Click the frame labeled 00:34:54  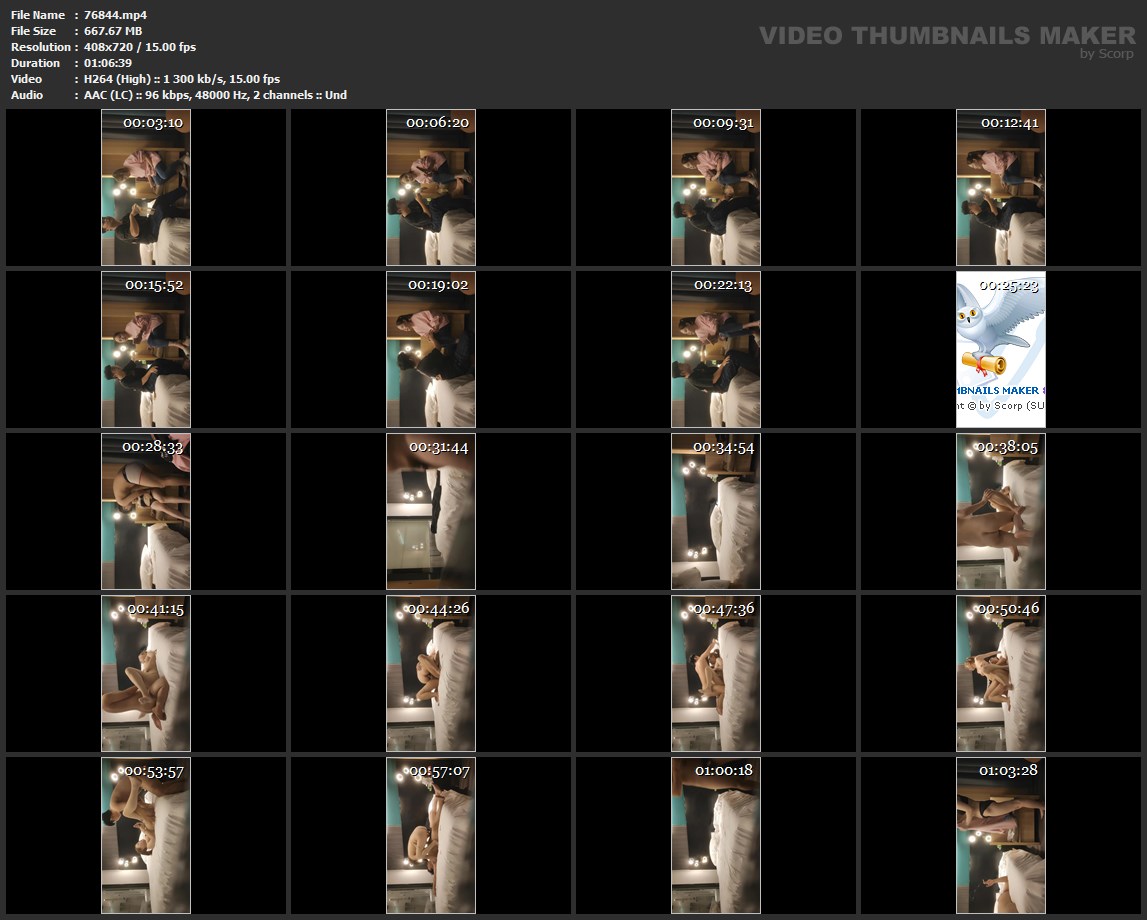click(716, 512)
